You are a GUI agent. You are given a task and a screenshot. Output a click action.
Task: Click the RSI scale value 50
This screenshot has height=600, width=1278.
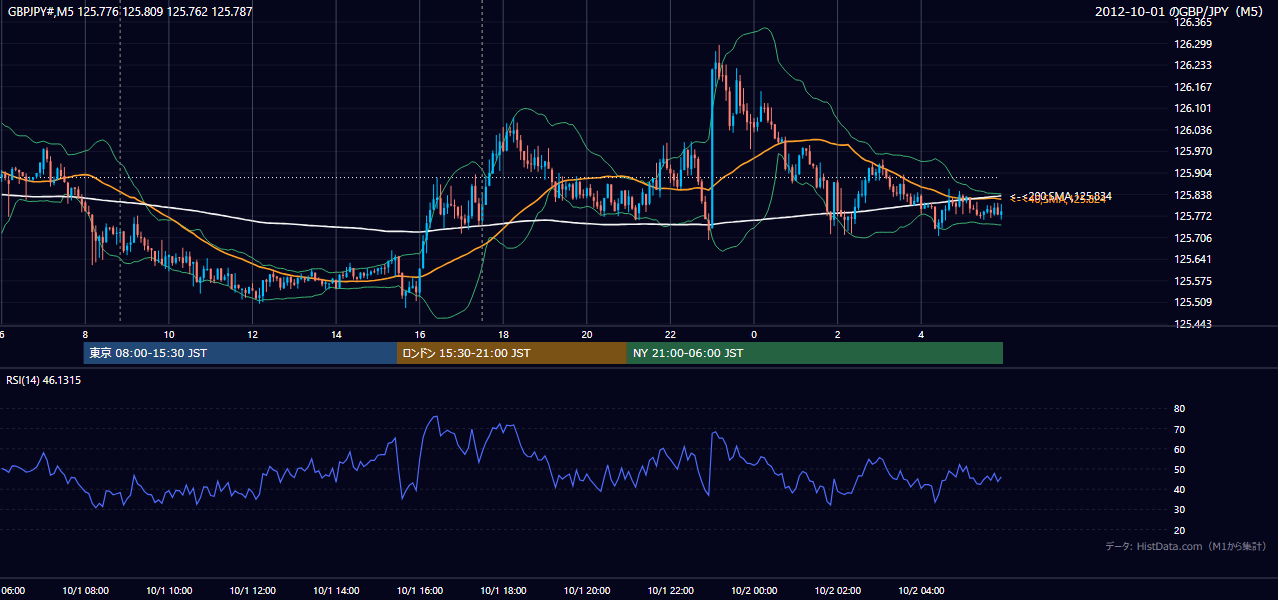pos(1179,470)
